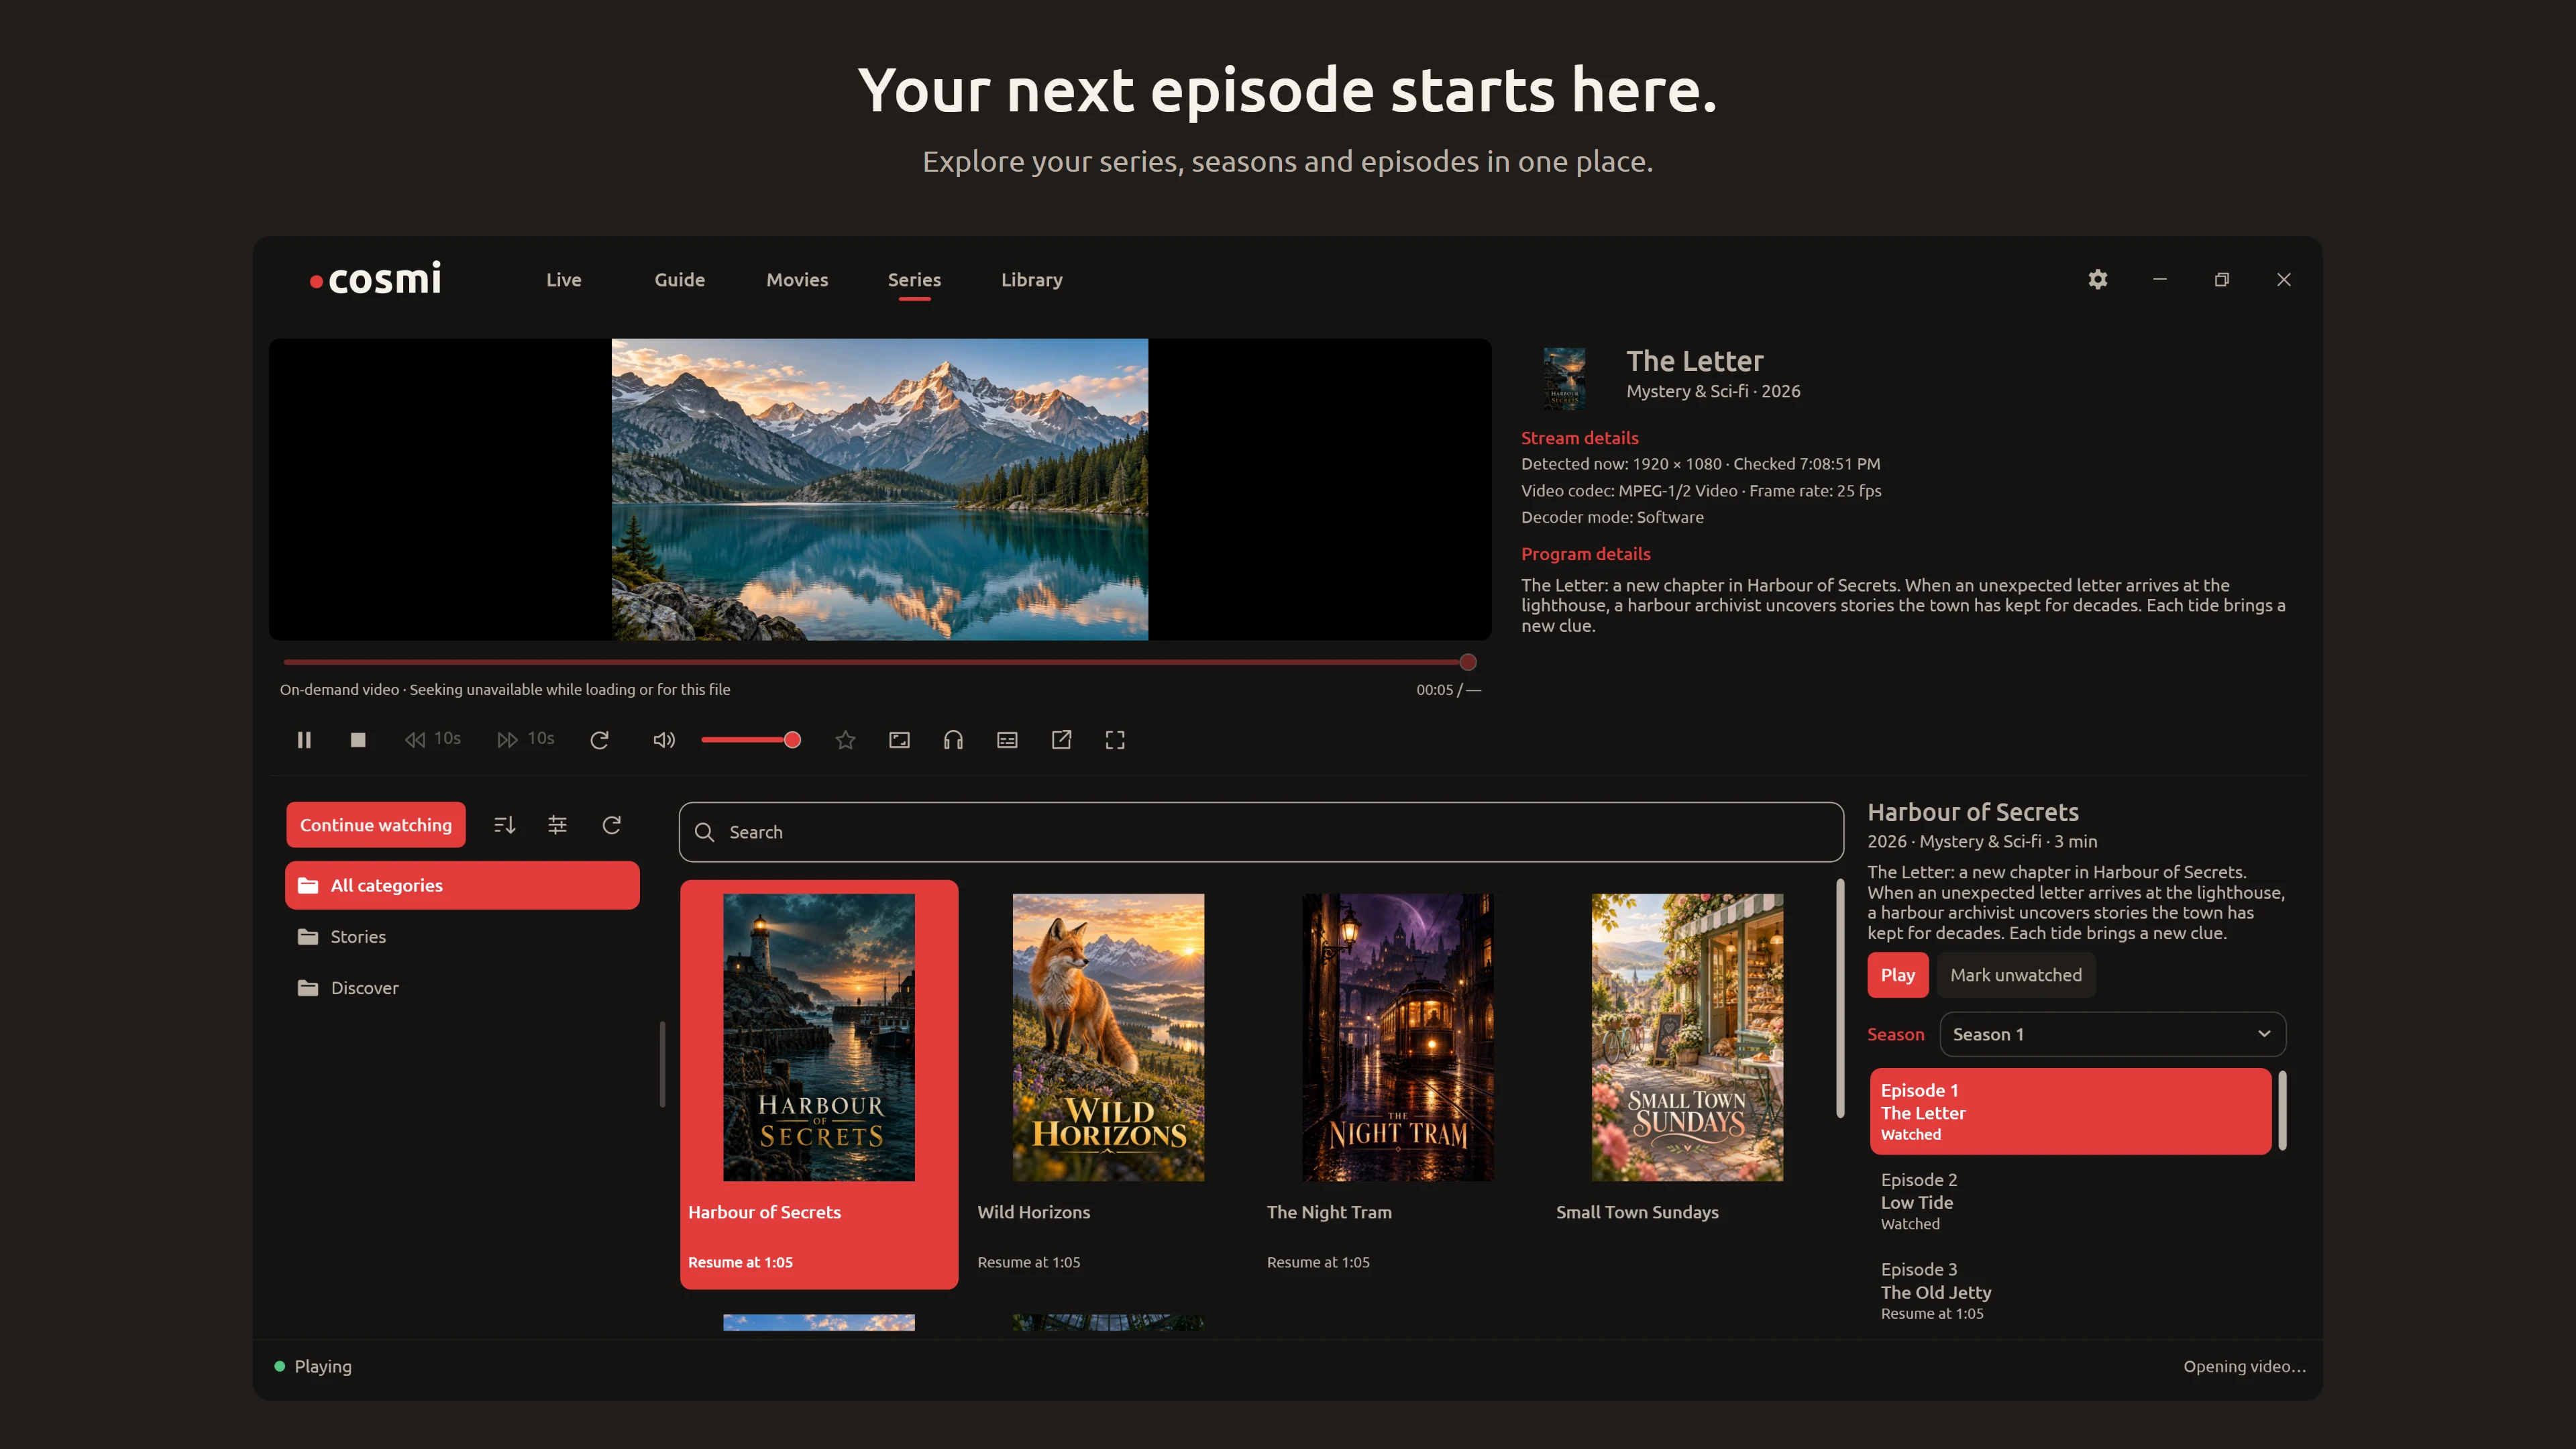Select Episode 1 The Letter
The width and height of the screenshot is (2576, 1449).
[2070, 1111]
